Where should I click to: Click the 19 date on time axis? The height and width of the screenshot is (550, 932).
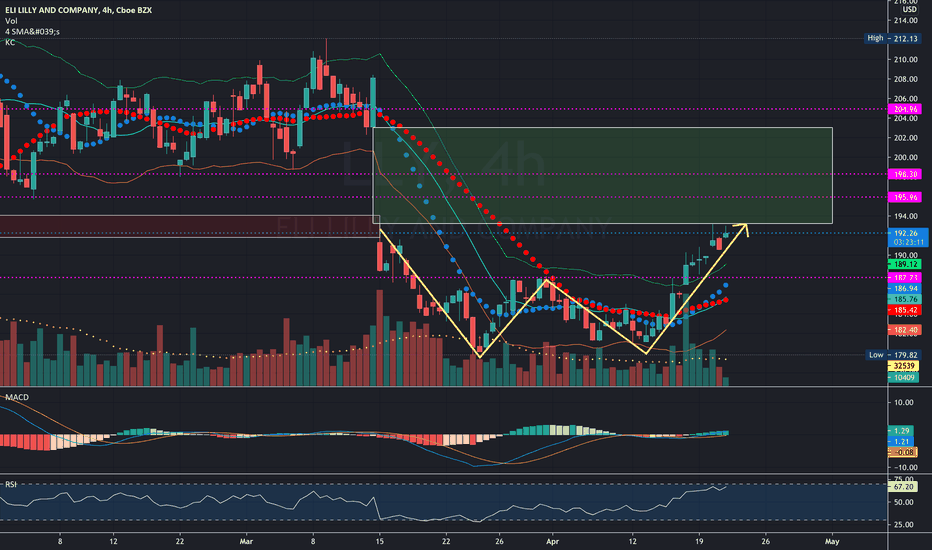(699, 542)
